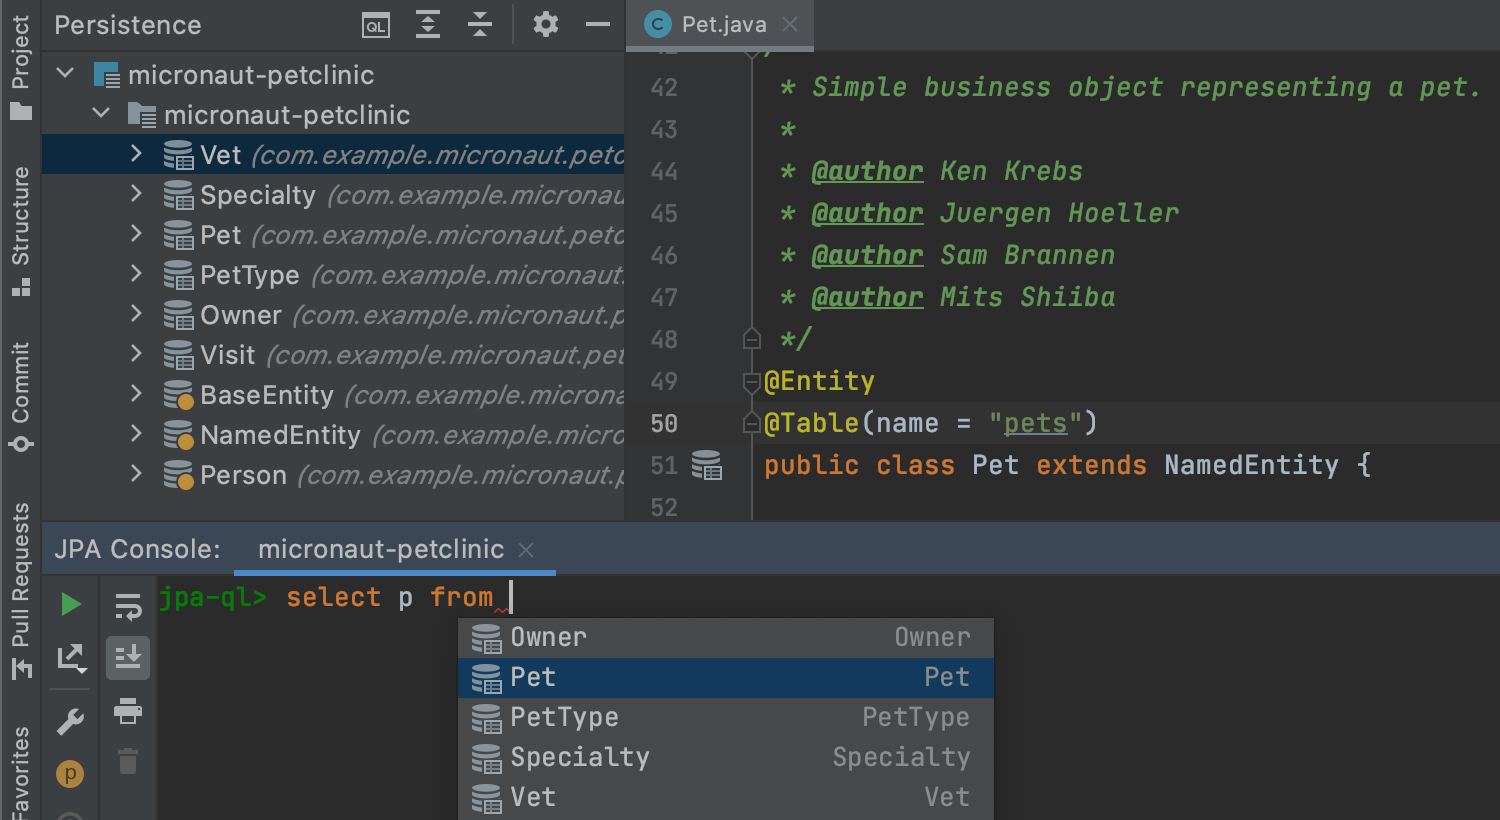The height and width of the screenshot is (820, 1500).
Task: Click the export console output icon
Action: [x=70, y=658]
